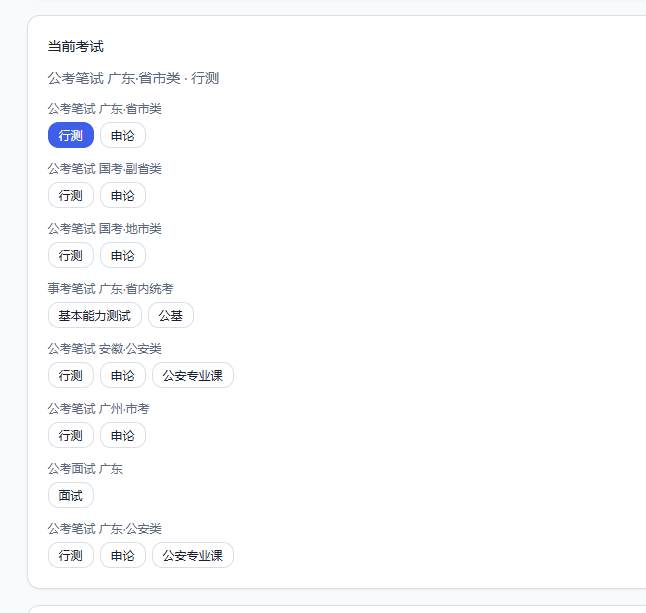Select 申论 under 广东·省市类
This screenshot has height=613, width=646.
(123, 135)
